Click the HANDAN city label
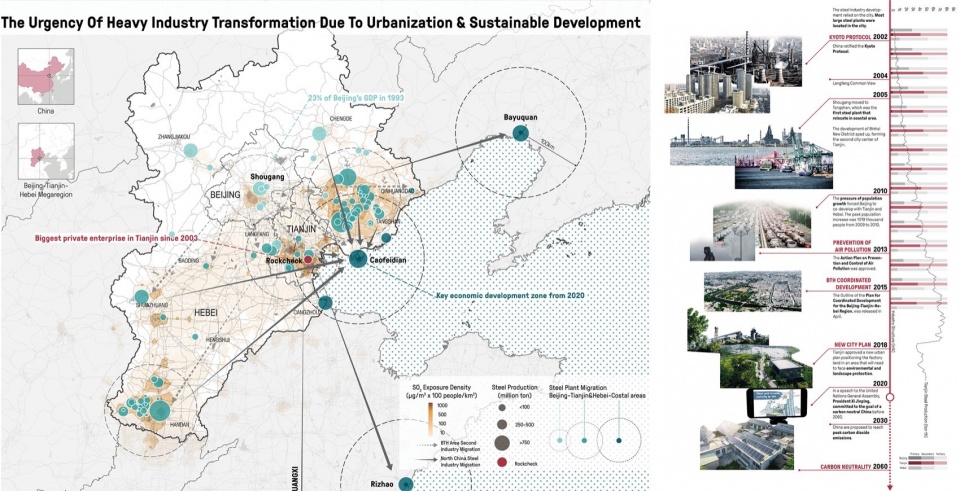This screenshot has width=960, height=491. (x=179, y=424)
